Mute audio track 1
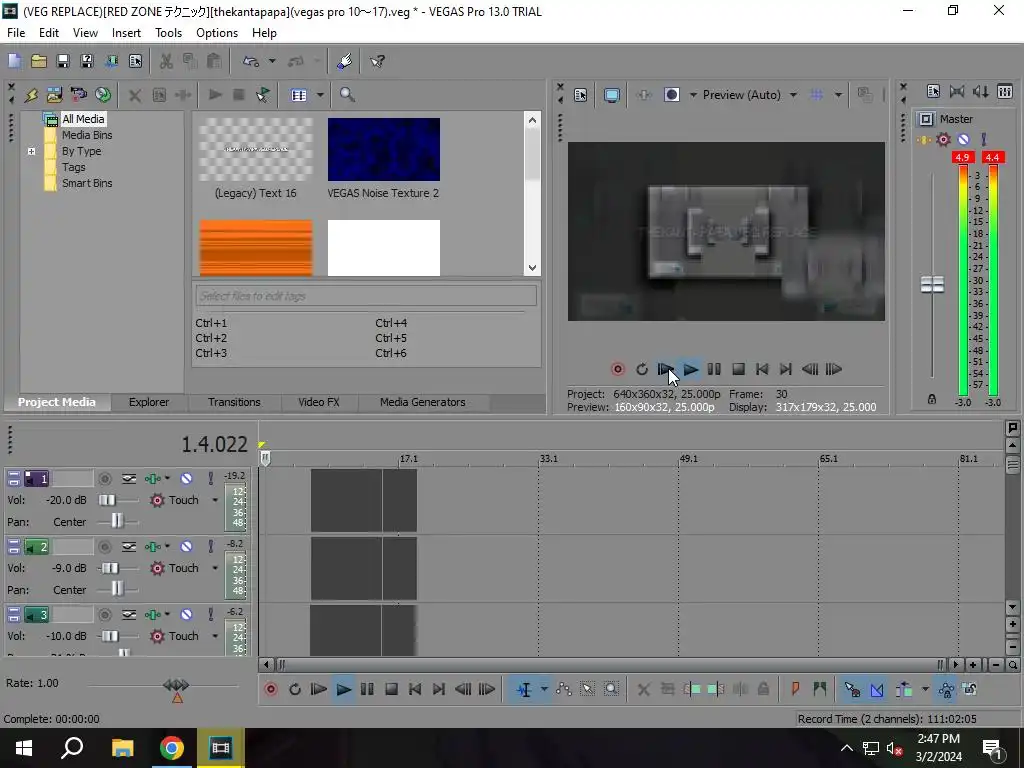Viewport: 1024px width, 768px height. point(186,479)
